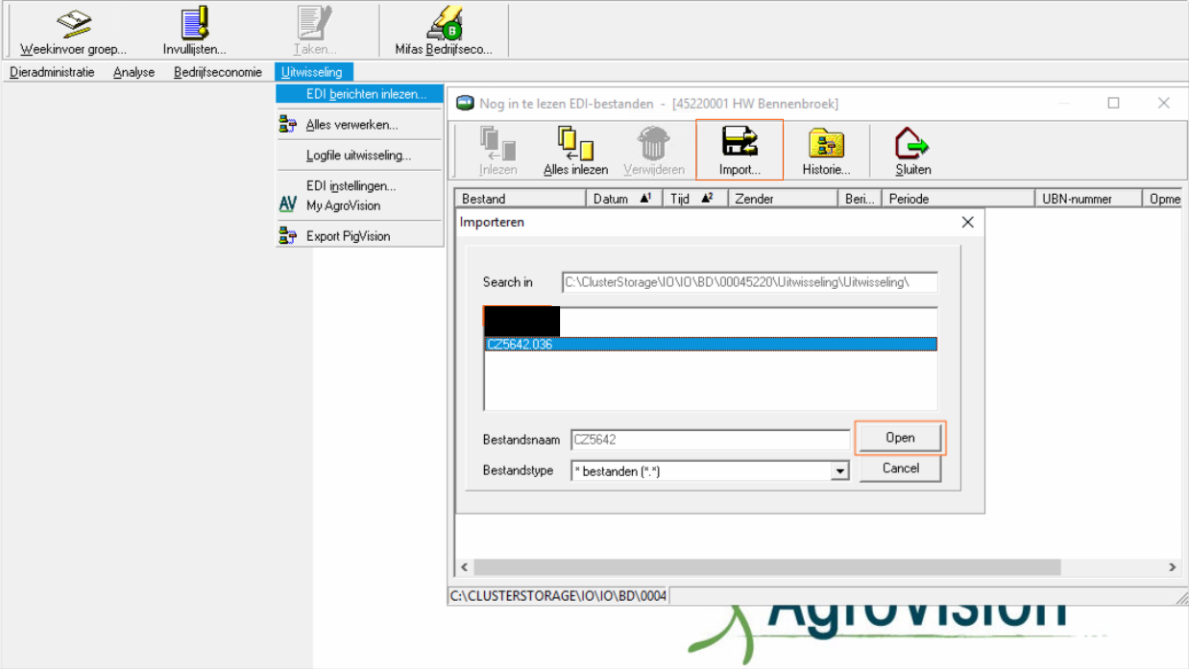Viewport: 1189px width, 669px height.
Task: Launch Mifas Bedrijfseco toolbar icon
Action: [x=444, y=24]
